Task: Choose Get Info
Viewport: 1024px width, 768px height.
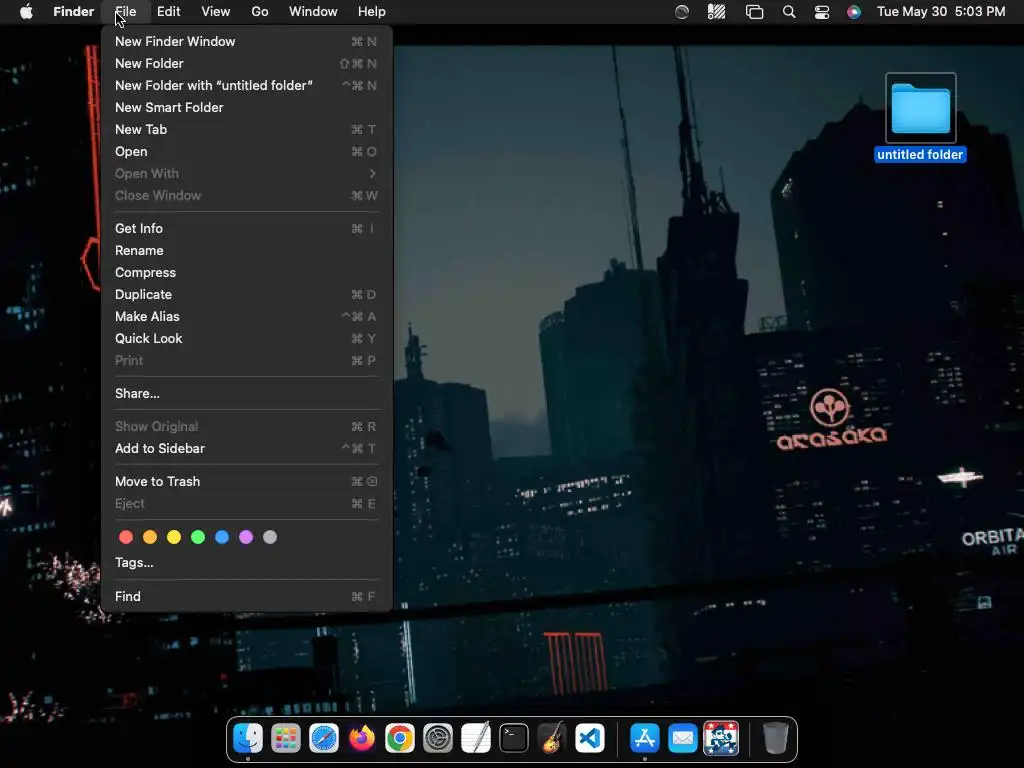Action: pos(247,229)
